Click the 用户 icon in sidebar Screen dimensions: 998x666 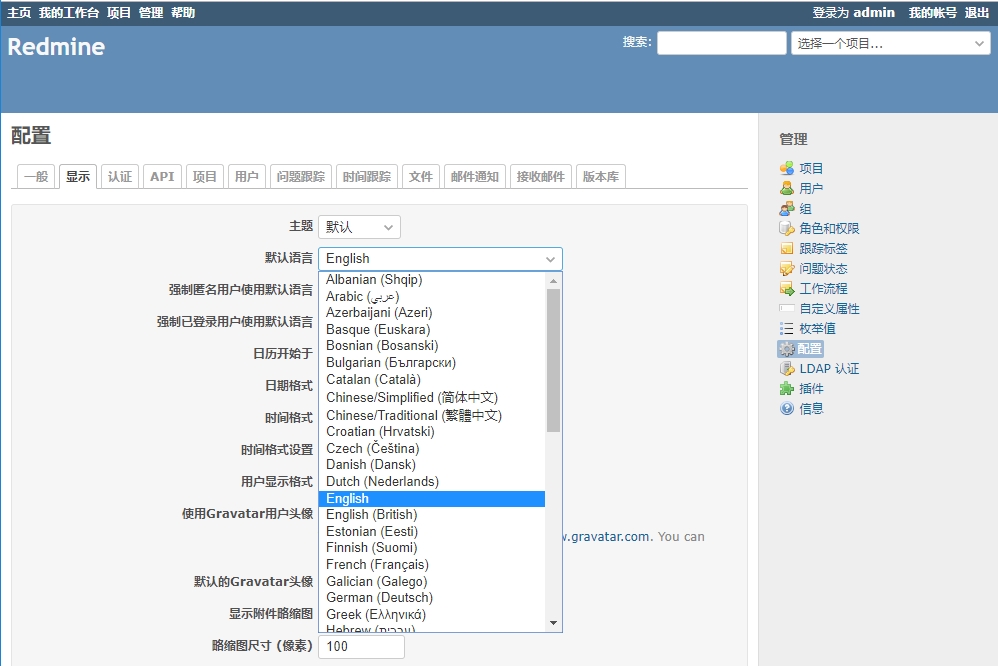(x=787, y=189)
